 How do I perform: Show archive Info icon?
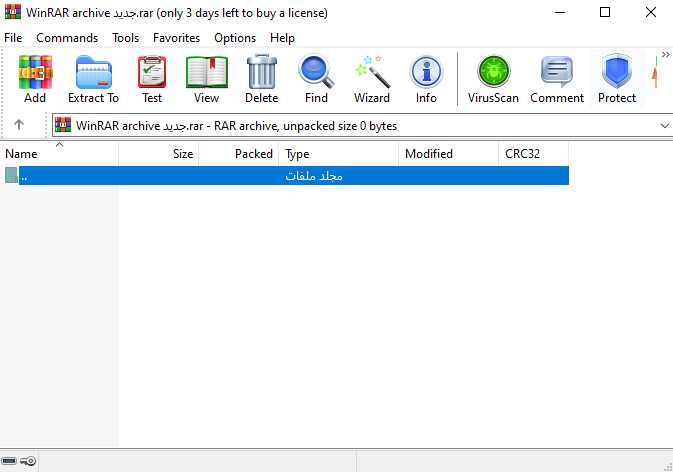click(x=426, y=72)
